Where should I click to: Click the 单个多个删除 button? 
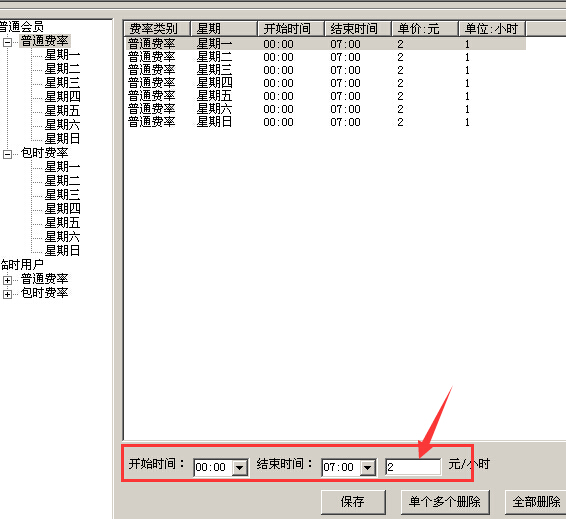445,502
